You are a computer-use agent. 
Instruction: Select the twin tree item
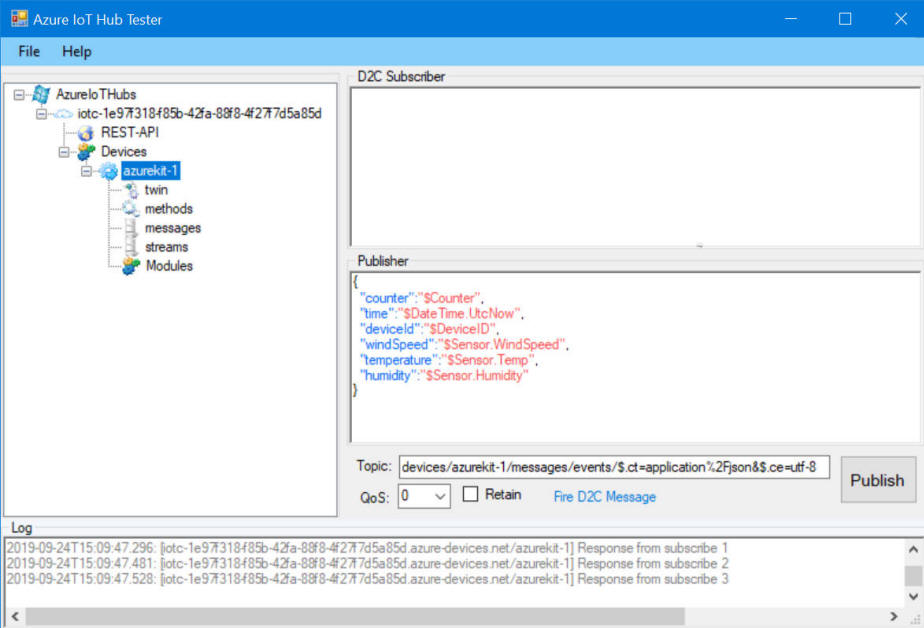click(156, 190)
